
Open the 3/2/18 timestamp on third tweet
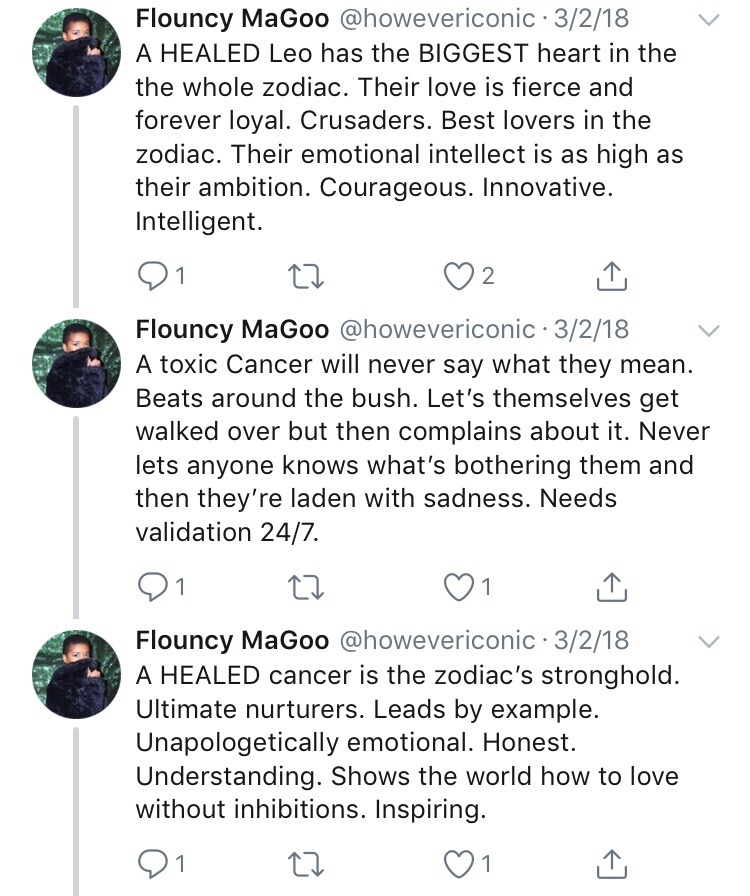(x=591, y=640)
